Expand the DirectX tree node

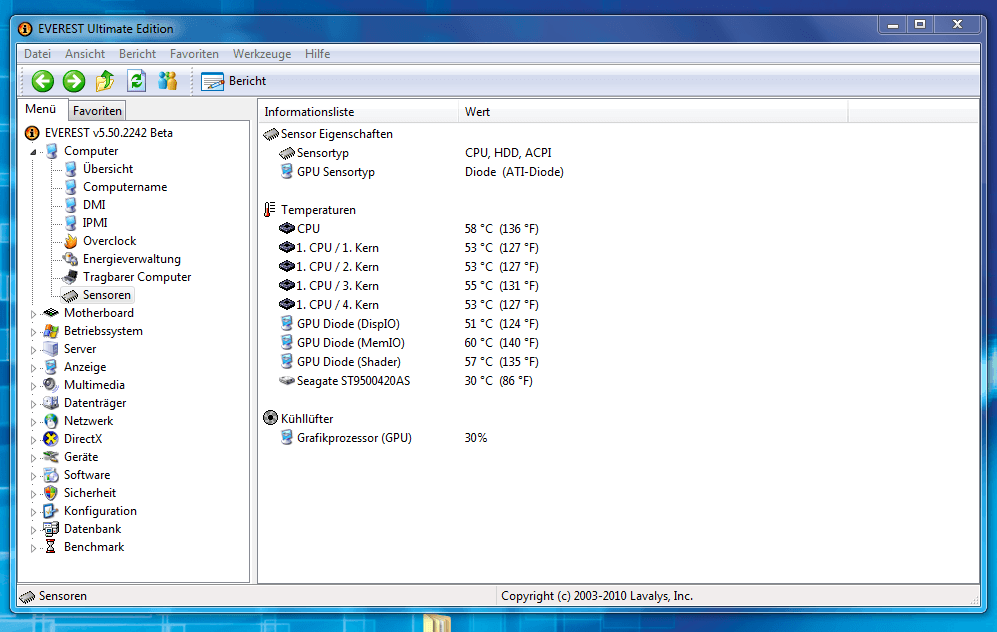(x=33, y=440)
